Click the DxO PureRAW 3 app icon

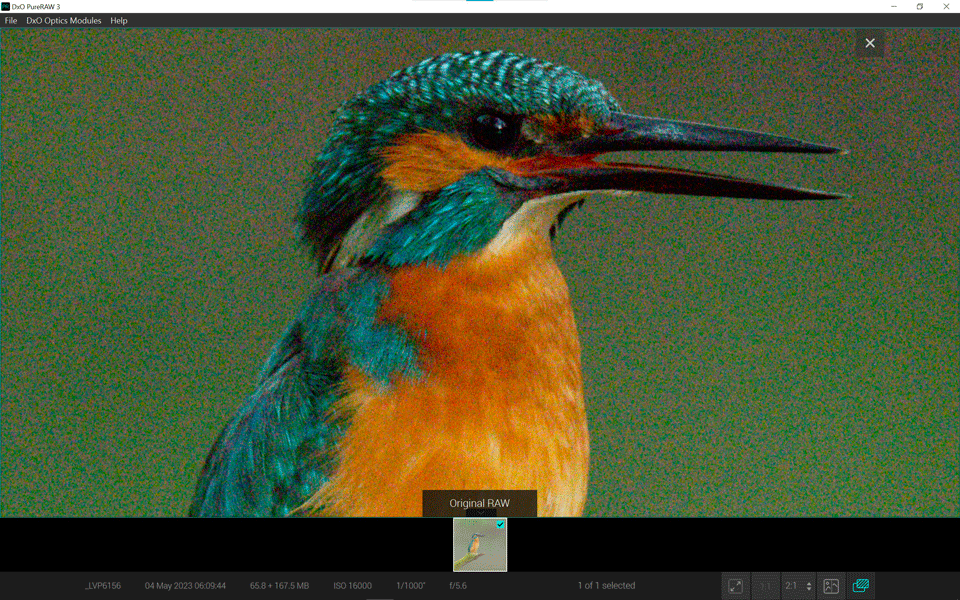(x=6, y=6)
